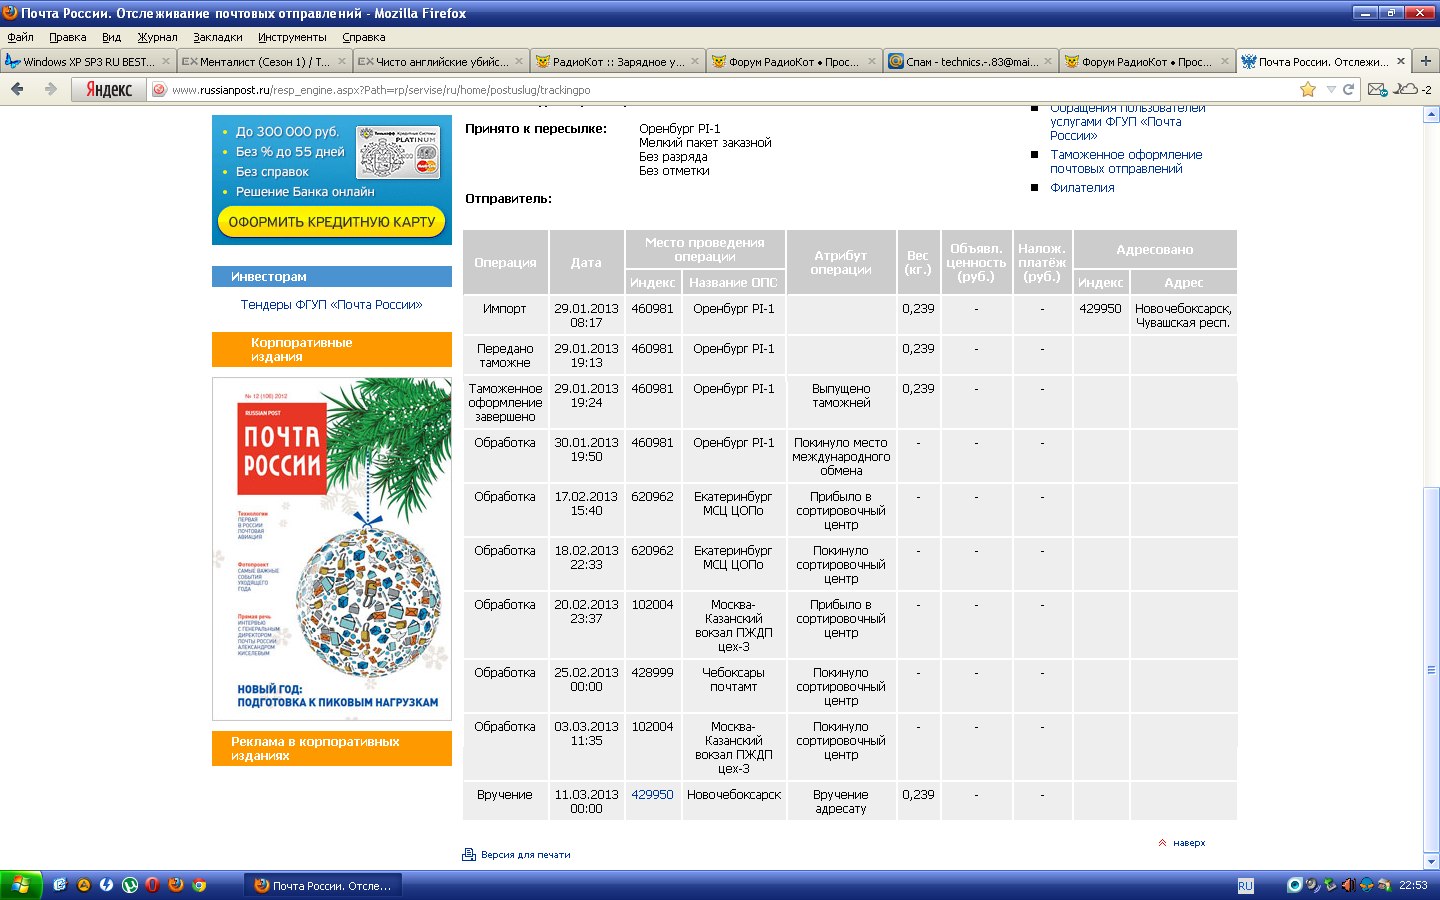Close the Менталист (Сезон 1) tab
This screenshot has width=1440, height=900.
[342, 61]
